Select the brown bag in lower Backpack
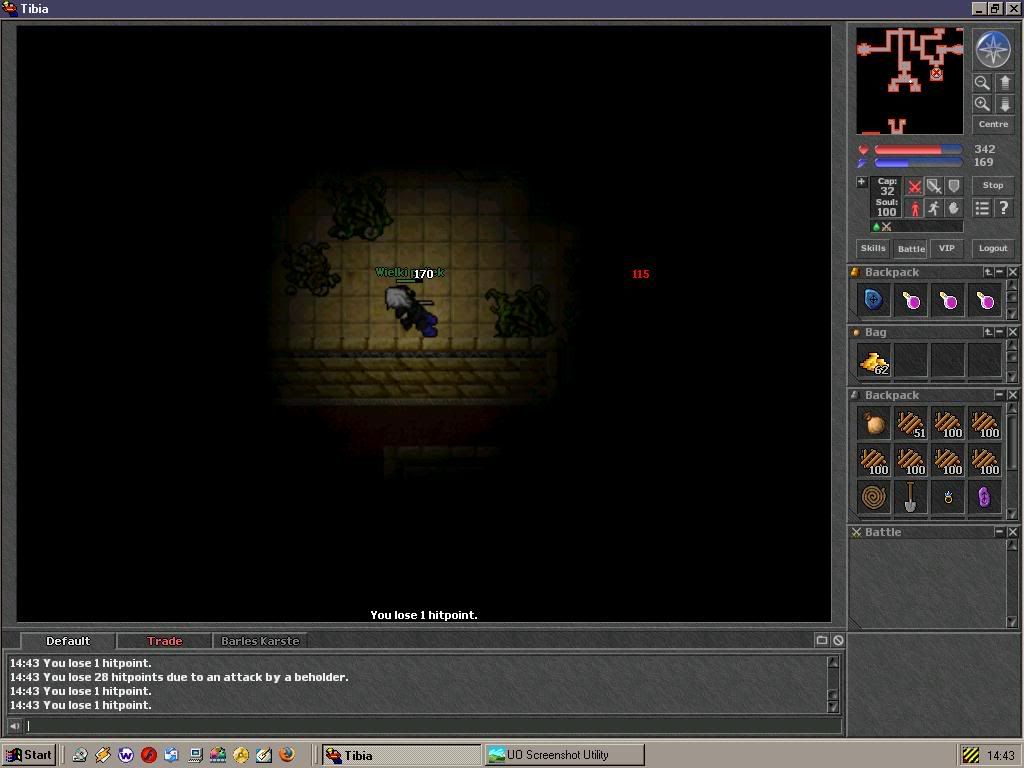This screenshot has width=1024, height=768. coord(874,423)
